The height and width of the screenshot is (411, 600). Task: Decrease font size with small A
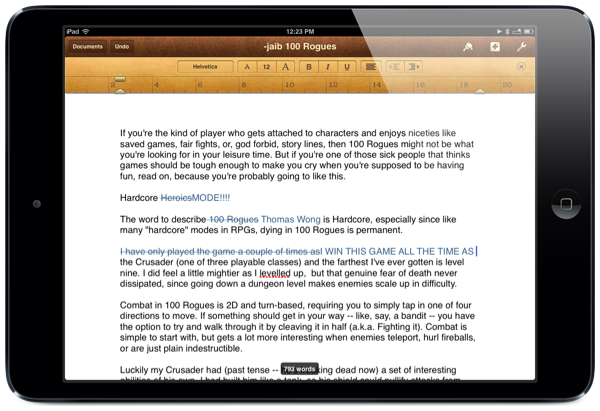[247, 67]
